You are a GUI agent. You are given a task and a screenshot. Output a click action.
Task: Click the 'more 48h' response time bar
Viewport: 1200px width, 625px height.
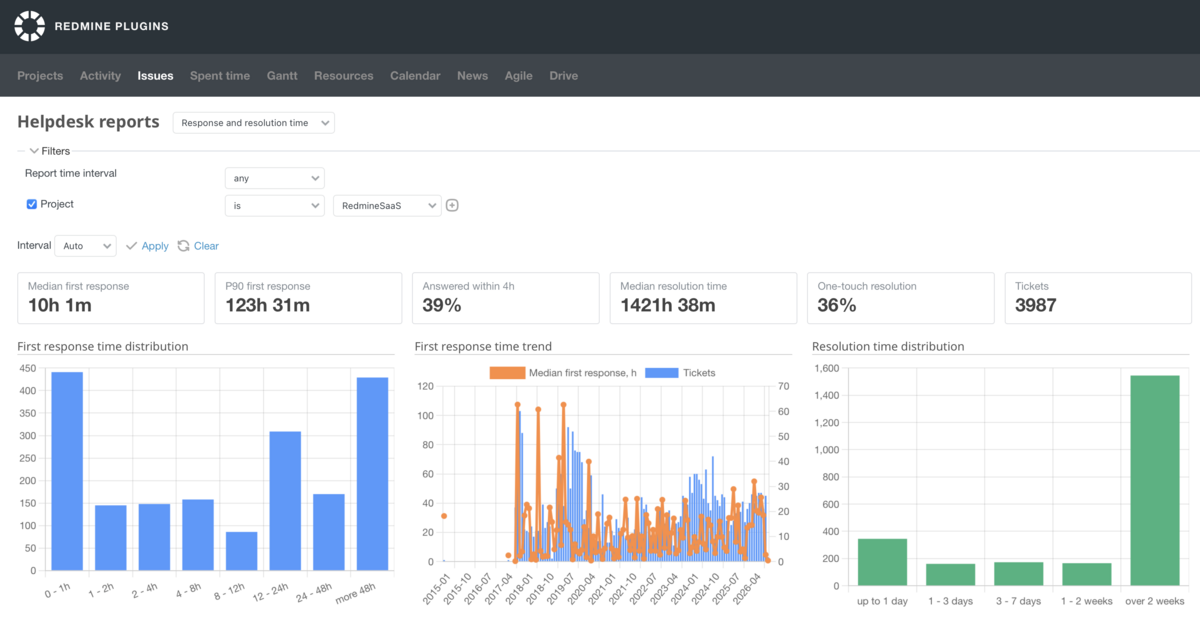[x=373, y=474]
